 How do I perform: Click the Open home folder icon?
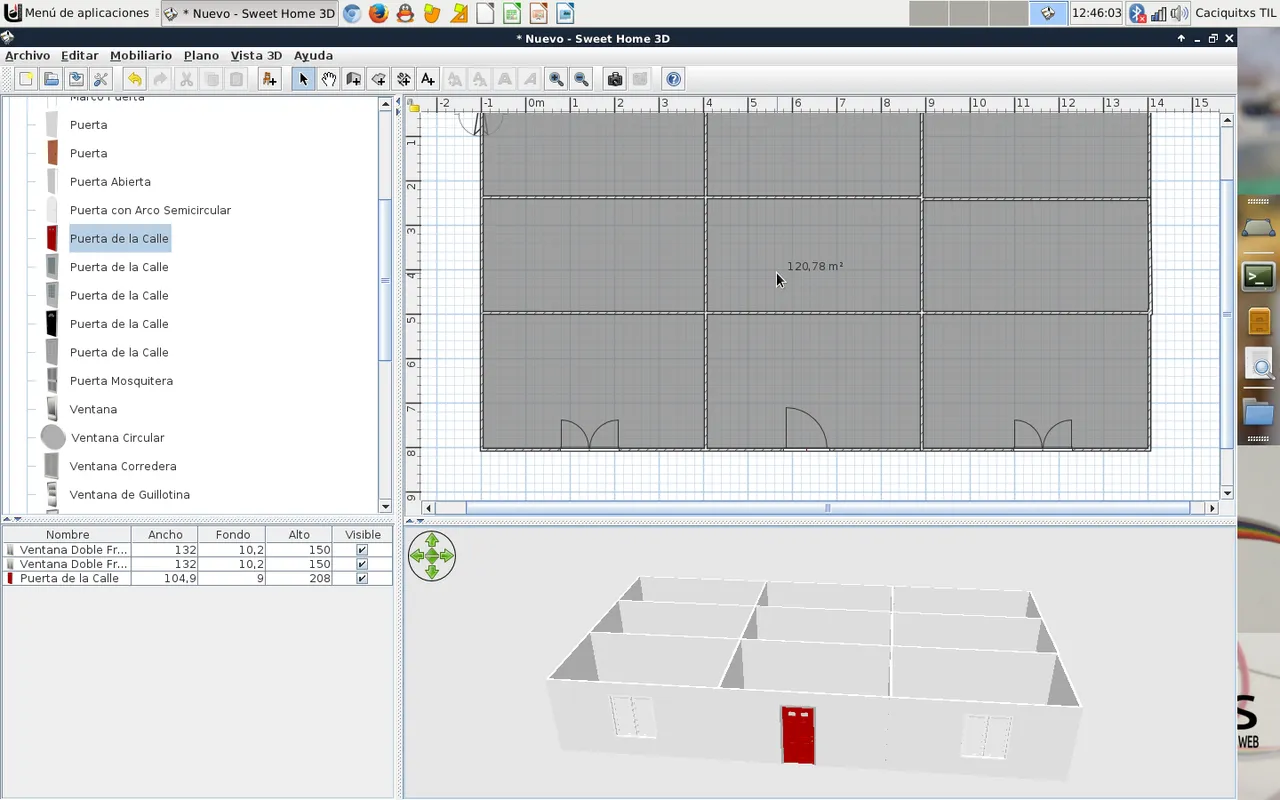[51, 79]
